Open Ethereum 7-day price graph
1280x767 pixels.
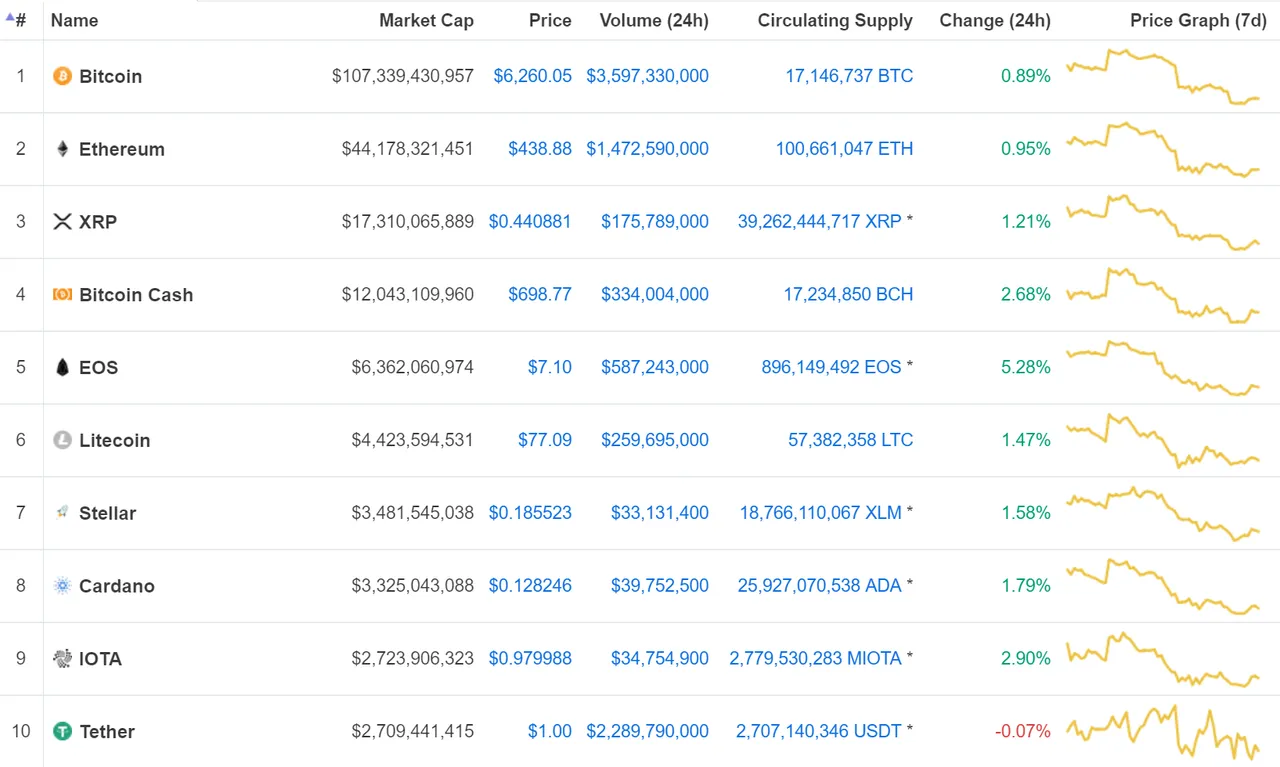coord(1164,149)
